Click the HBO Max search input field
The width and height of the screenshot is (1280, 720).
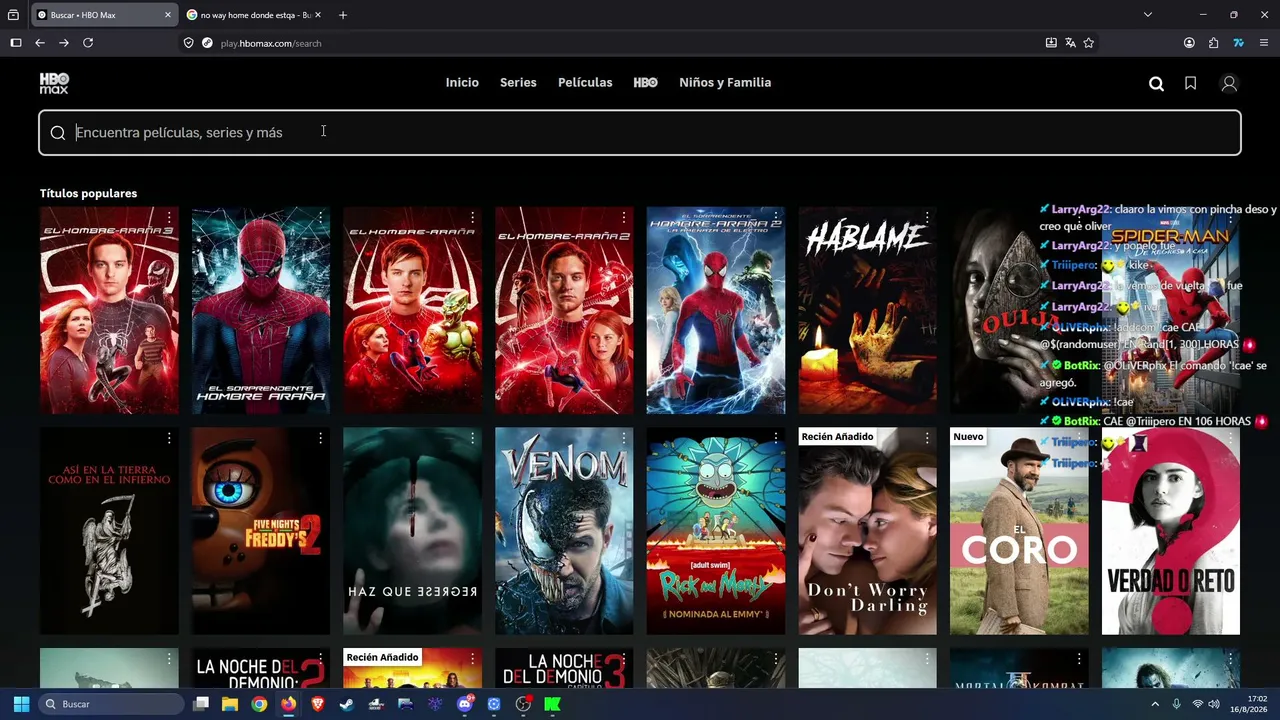pyautogui.click(x=640, y=133)
